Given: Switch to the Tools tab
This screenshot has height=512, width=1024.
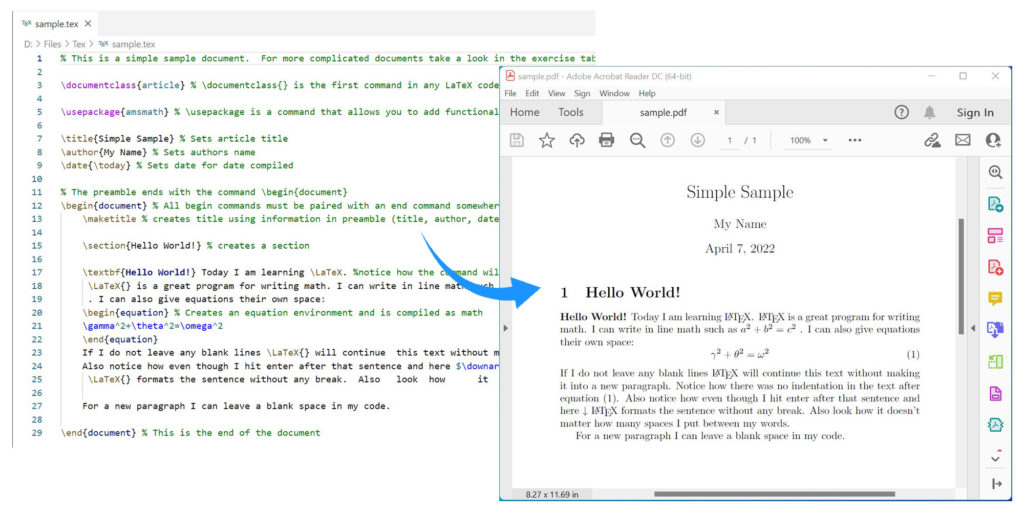Looking at the screenshot, I should [571, 112].
